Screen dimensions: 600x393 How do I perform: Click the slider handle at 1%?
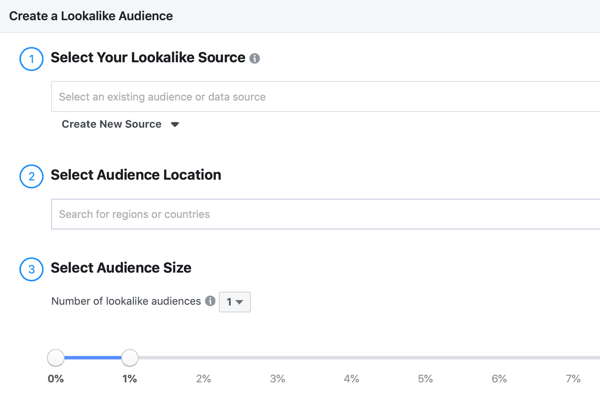click(x=130, y=358)
